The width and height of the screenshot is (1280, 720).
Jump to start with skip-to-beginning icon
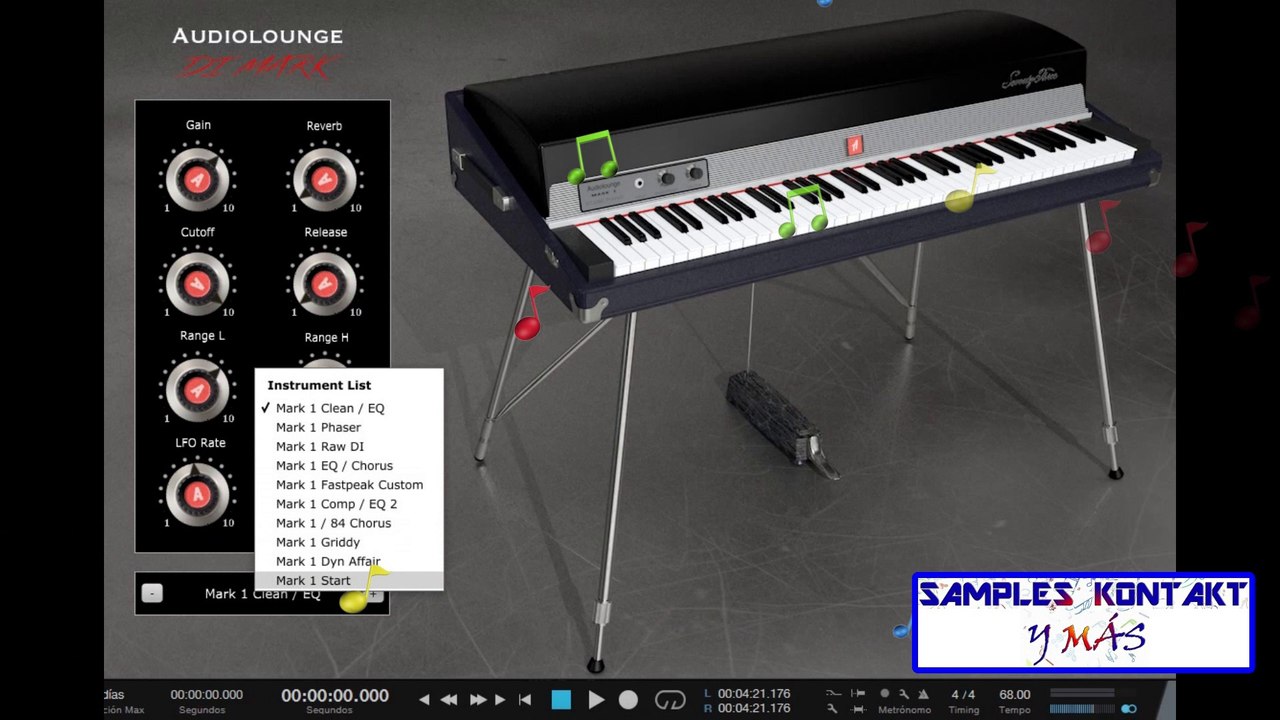525,700
